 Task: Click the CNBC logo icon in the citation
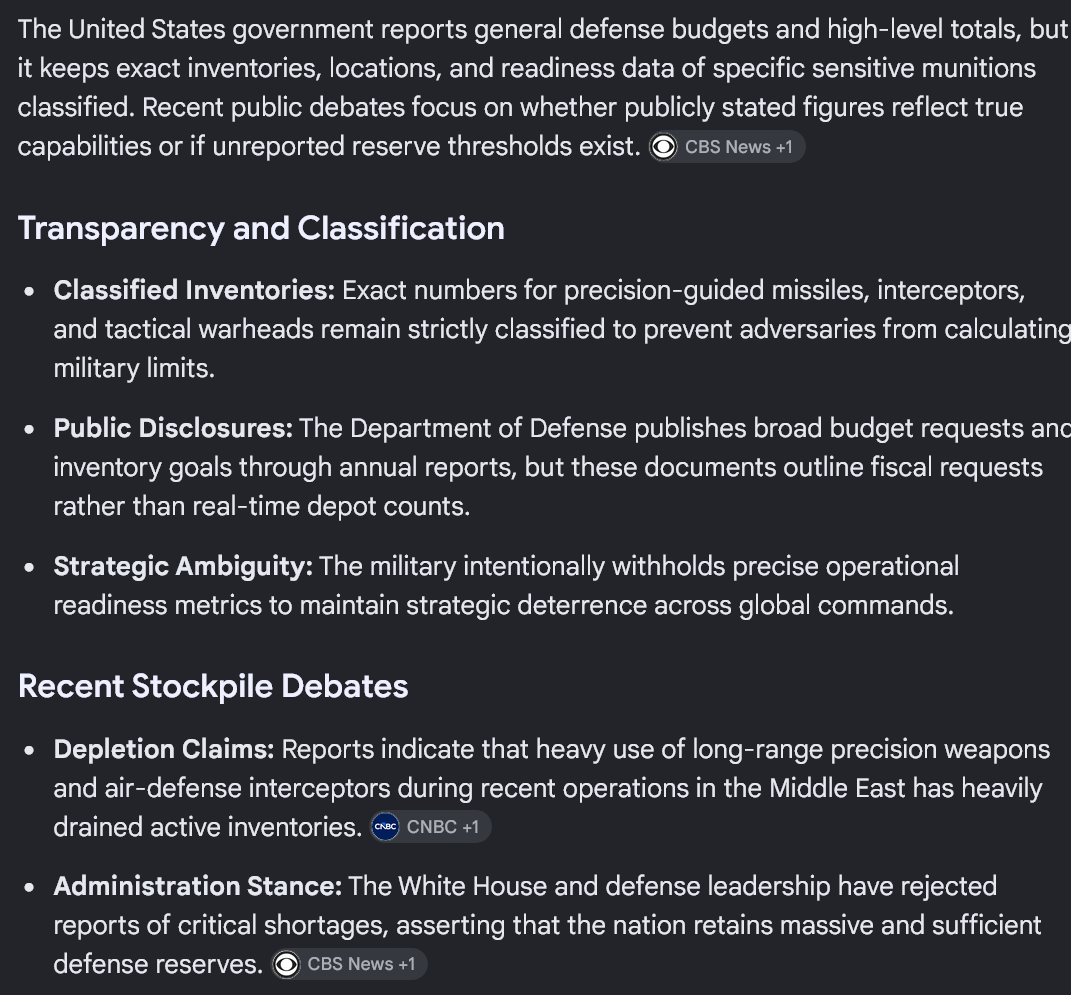(x=385, y=827)
